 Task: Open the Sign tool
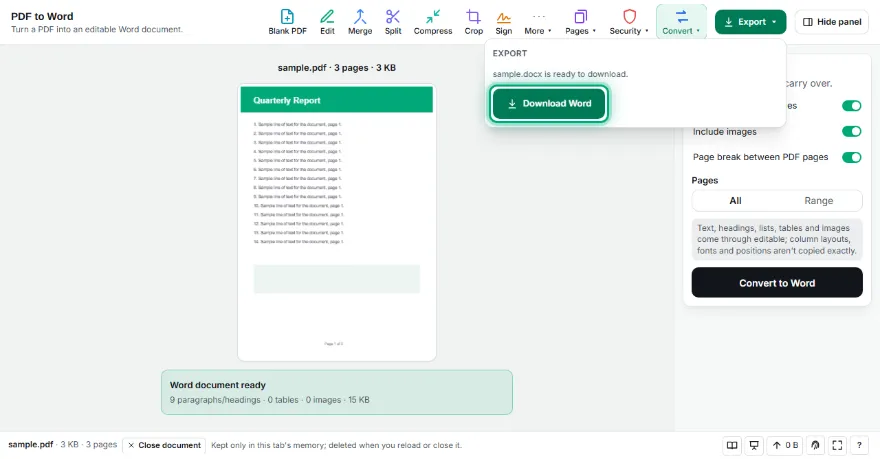coord(503,22)
